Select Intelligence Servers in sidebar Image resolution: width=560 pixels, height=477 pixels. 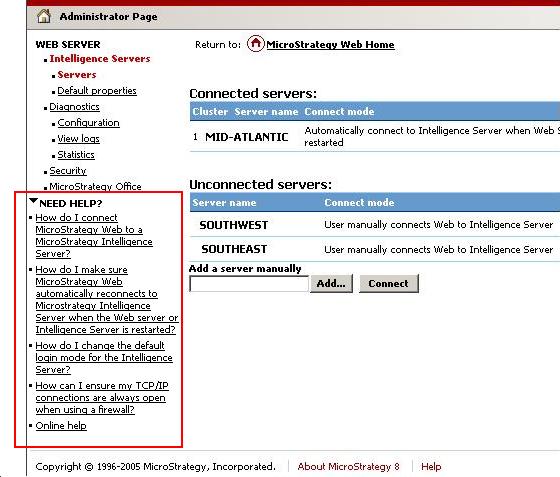(x=100, y=59)
